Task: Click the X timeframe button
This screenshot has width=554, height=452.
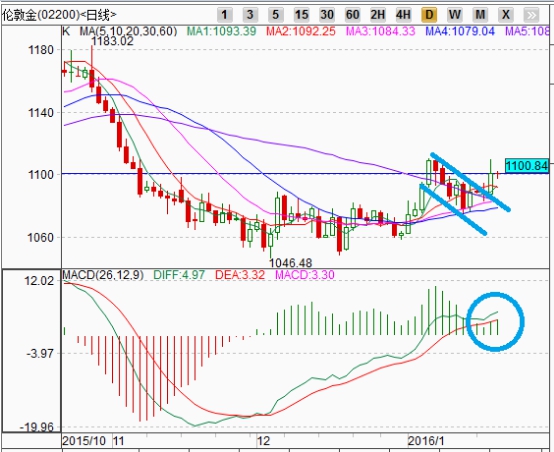Action: [x=506, y=15]
